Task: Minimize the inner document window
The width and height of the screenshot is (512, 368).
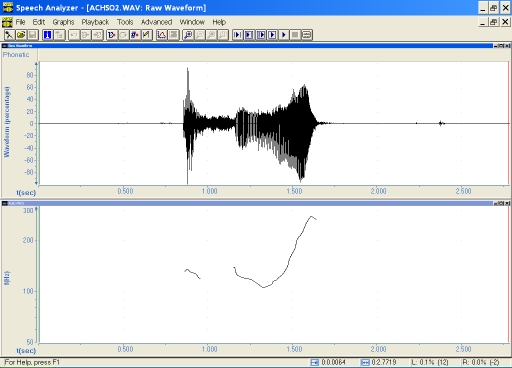Action: tap(483, 22)
